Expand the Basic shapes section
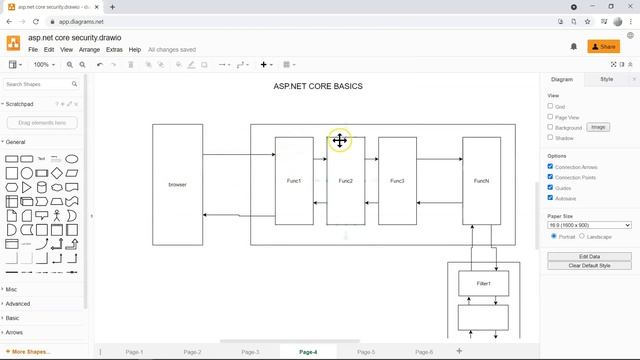 pos(12,318)
